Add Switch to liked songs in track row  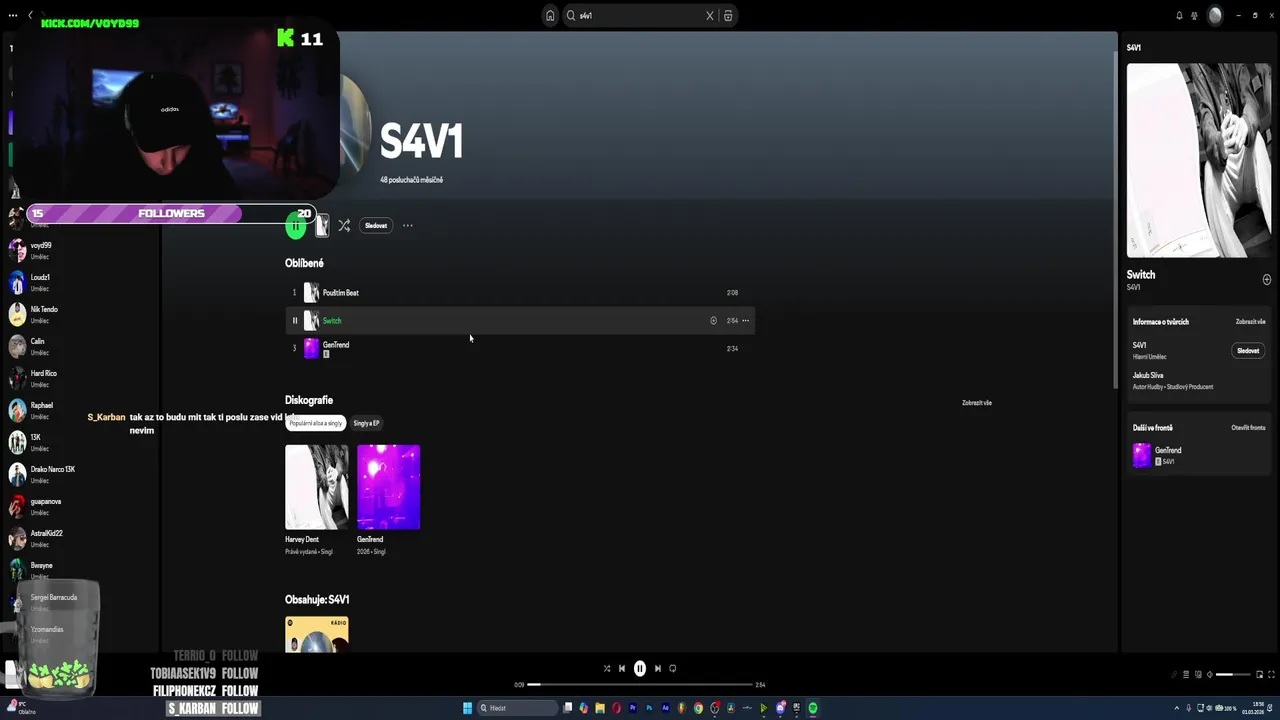coord(713,321)
